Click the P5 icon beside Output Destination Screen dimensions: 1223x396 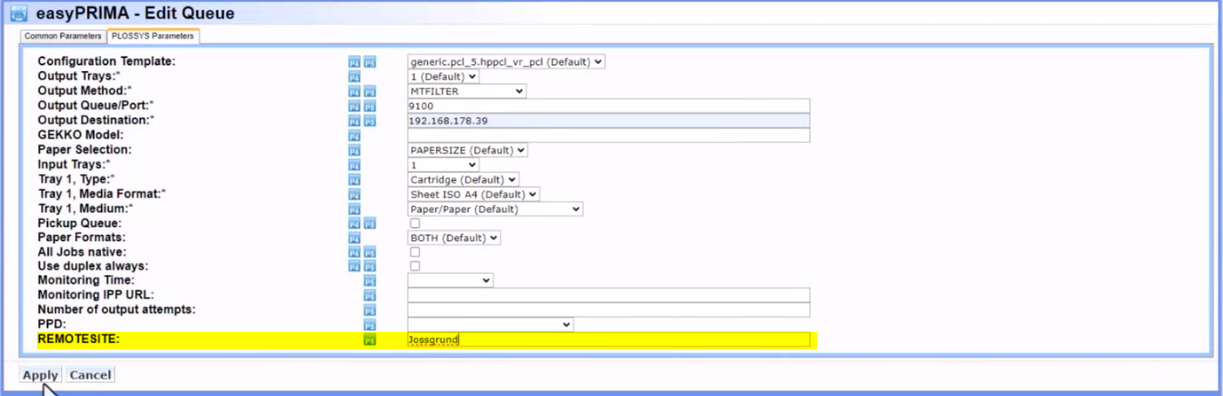tap(370, 121)
